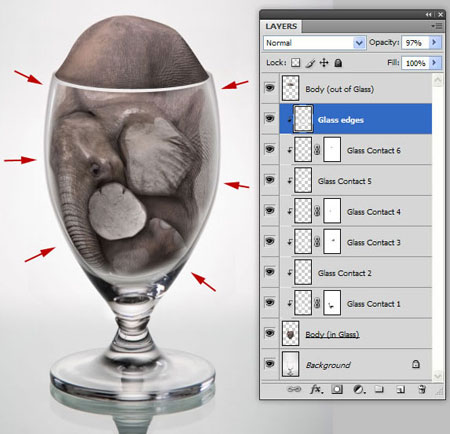Select Glass Contact 3 mask thumbnail
Image resolution: width=450 pixels, height=434 pixels.
(x=332, y=241)
